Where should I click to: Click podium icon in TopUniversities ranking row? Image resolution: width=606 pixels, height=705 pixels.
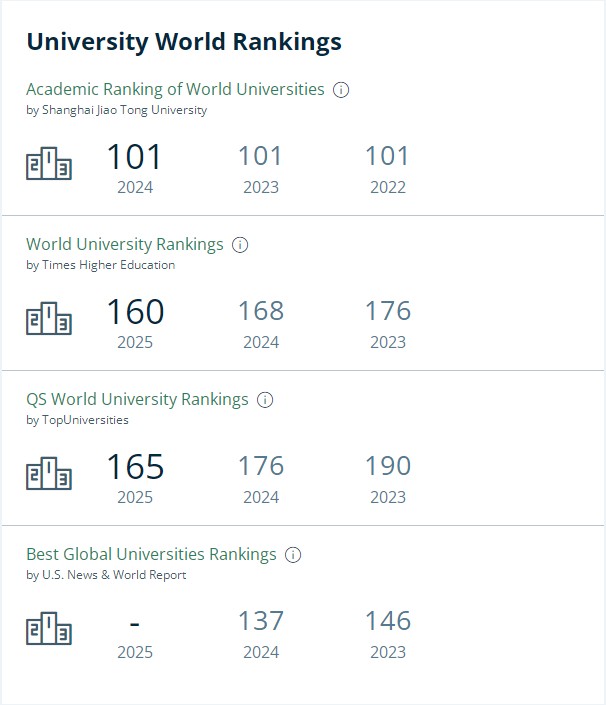click(x=49, y=475)
